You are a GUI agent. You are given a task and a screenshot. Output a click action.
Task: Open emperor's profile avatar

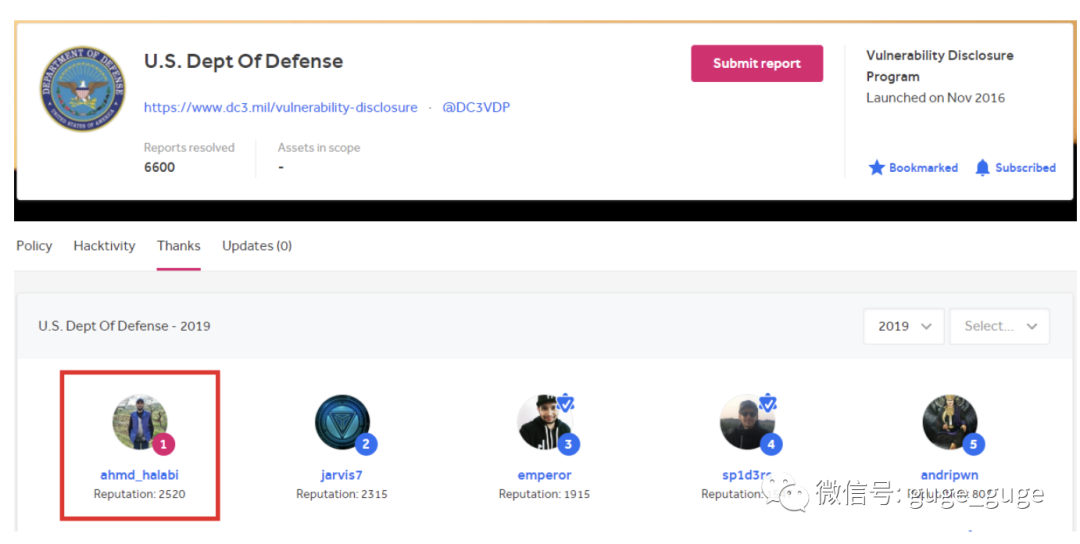[x=544, y=422]
